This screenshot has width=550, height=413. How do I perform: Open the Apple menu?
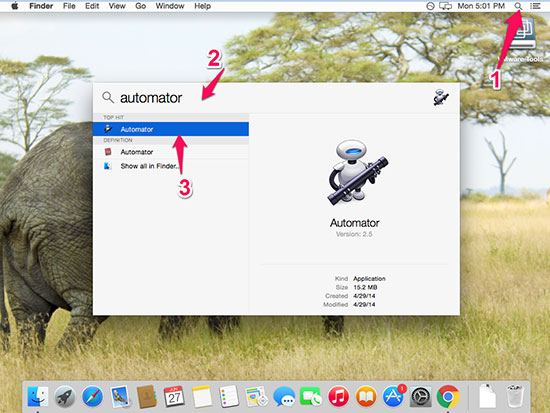[x=14, y=6]
